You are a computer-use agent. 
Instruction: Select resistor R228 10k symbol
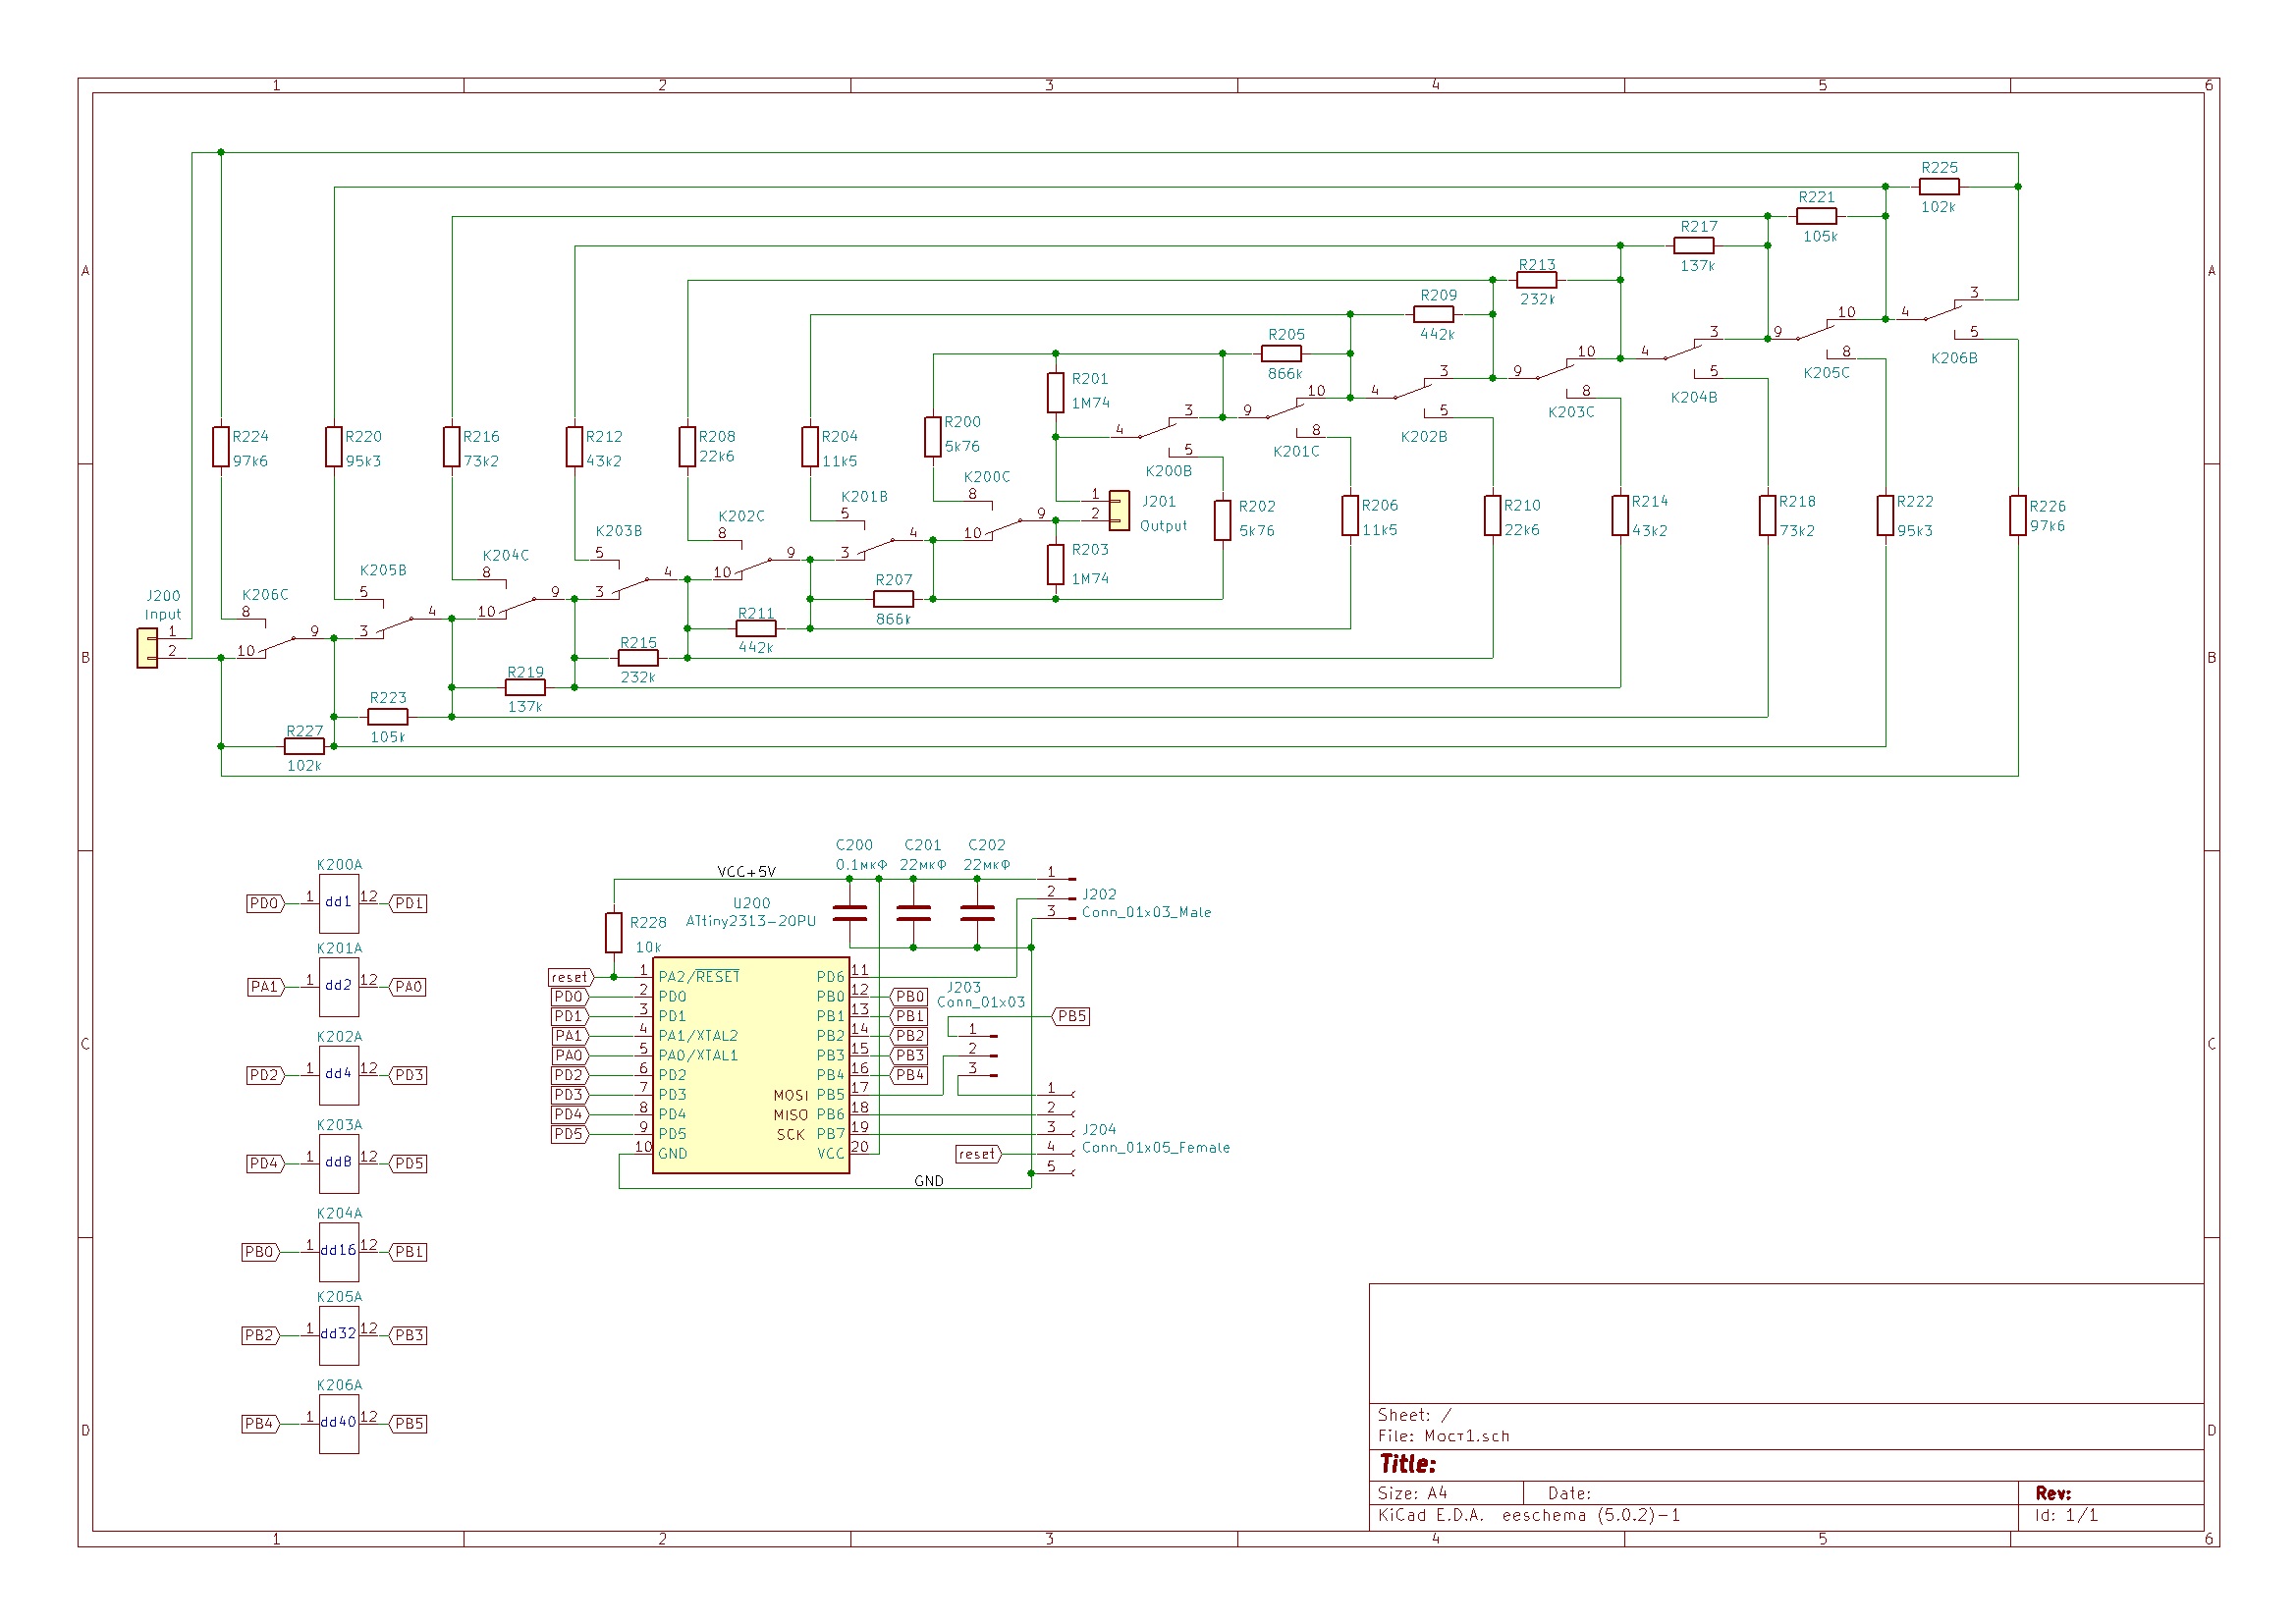tap(614, 932)
